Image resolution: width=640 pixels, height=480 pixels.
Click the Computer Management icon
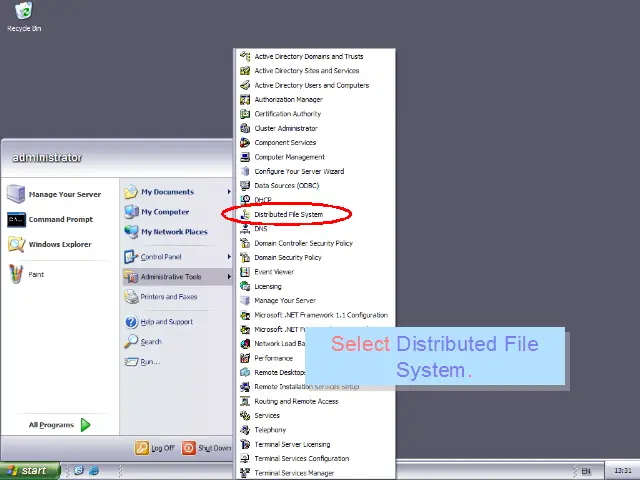tap(245, 157)
